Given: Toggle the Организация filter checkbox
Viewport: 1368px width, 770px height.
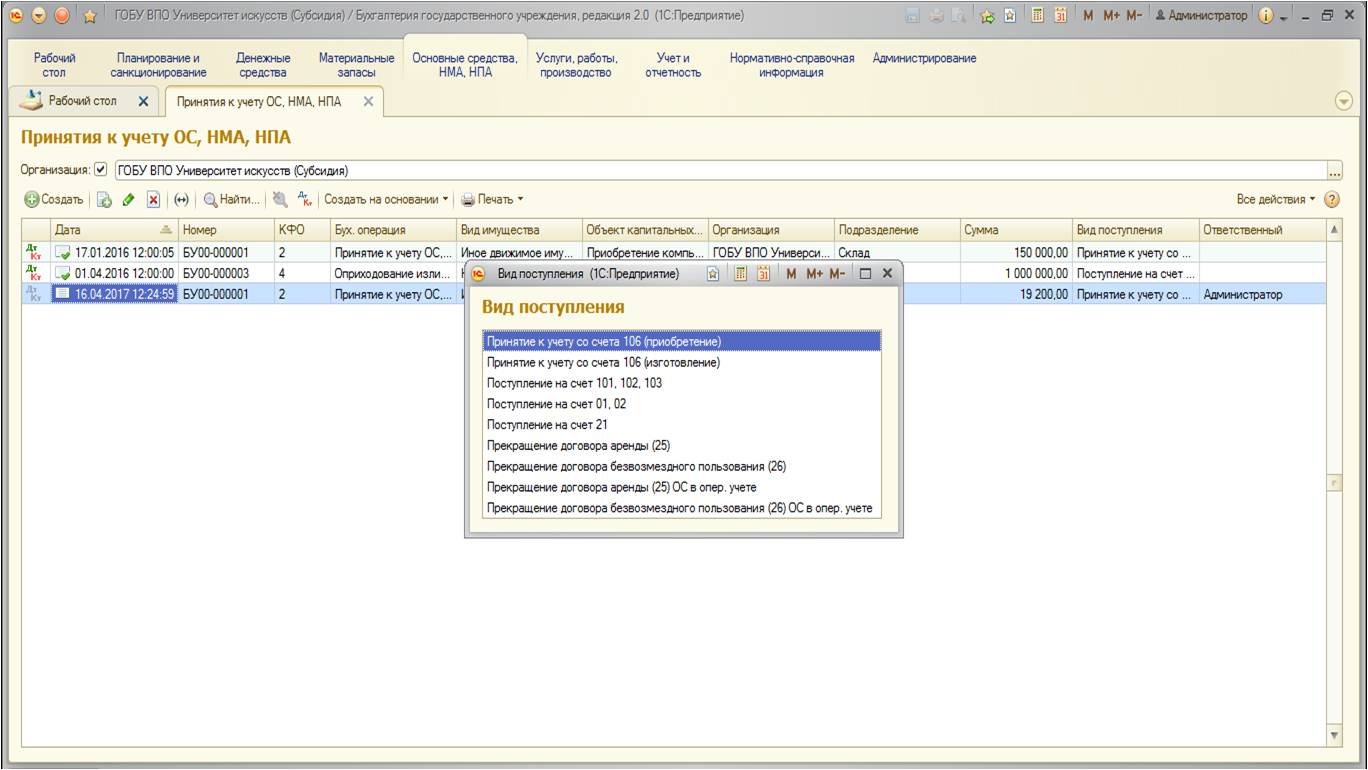Looking at the screenshot, I should [100, 170].
